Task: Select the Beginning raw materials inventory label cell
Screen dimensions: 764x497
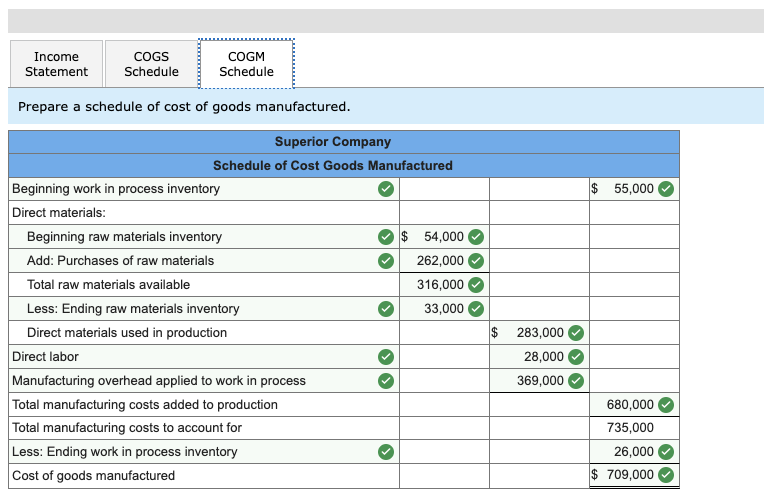Action: [x=204, y=237]
